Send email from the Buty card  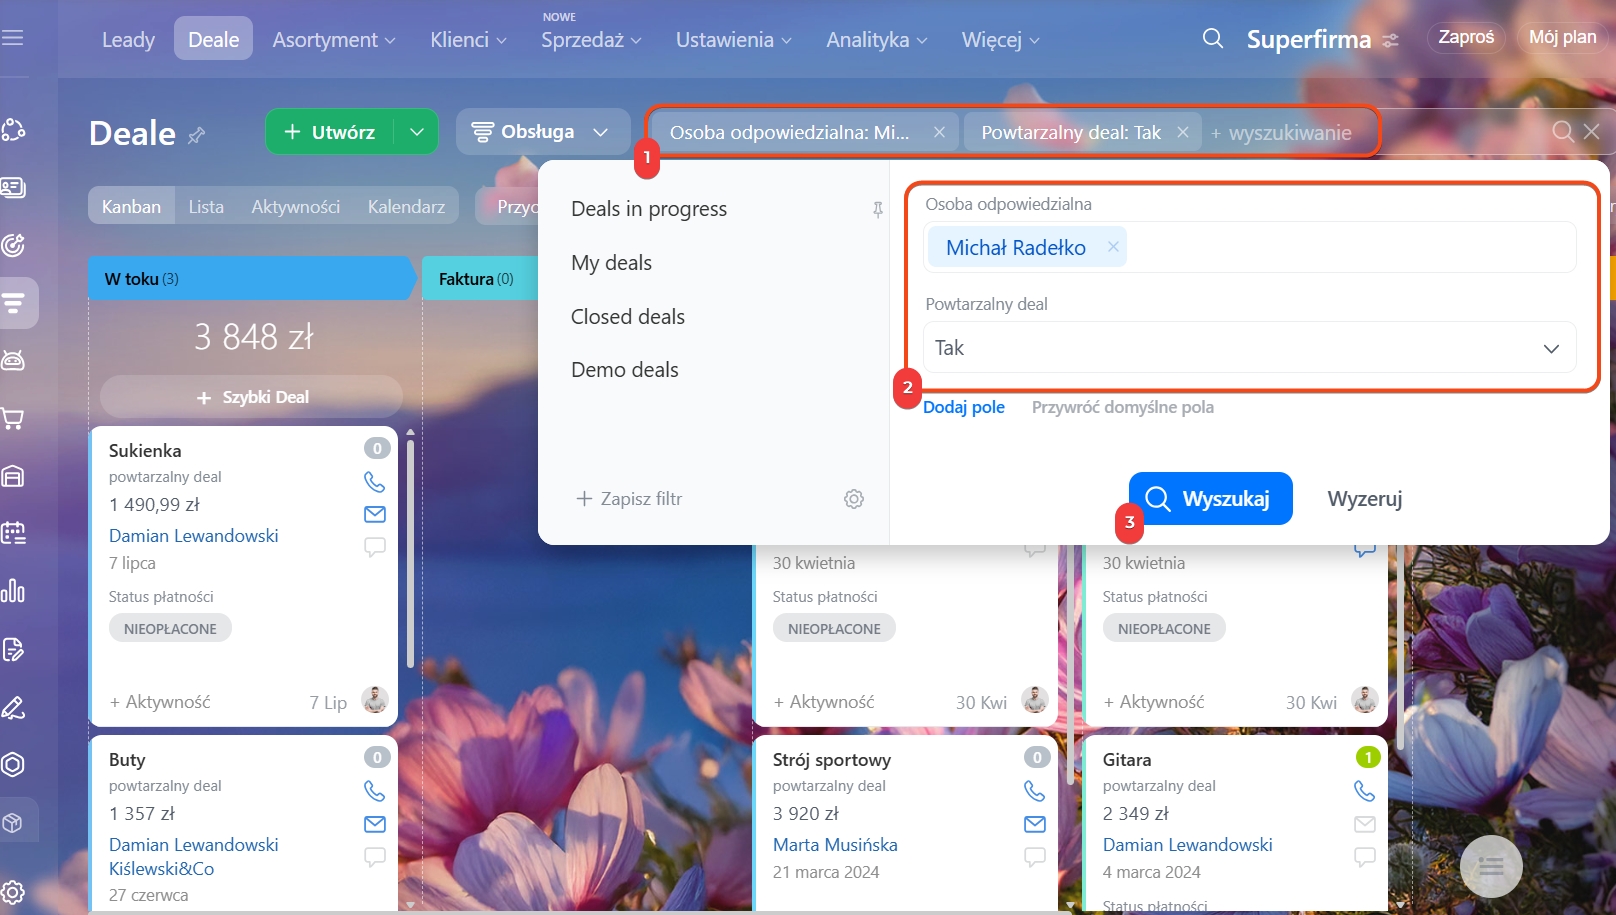click(374, 824)
